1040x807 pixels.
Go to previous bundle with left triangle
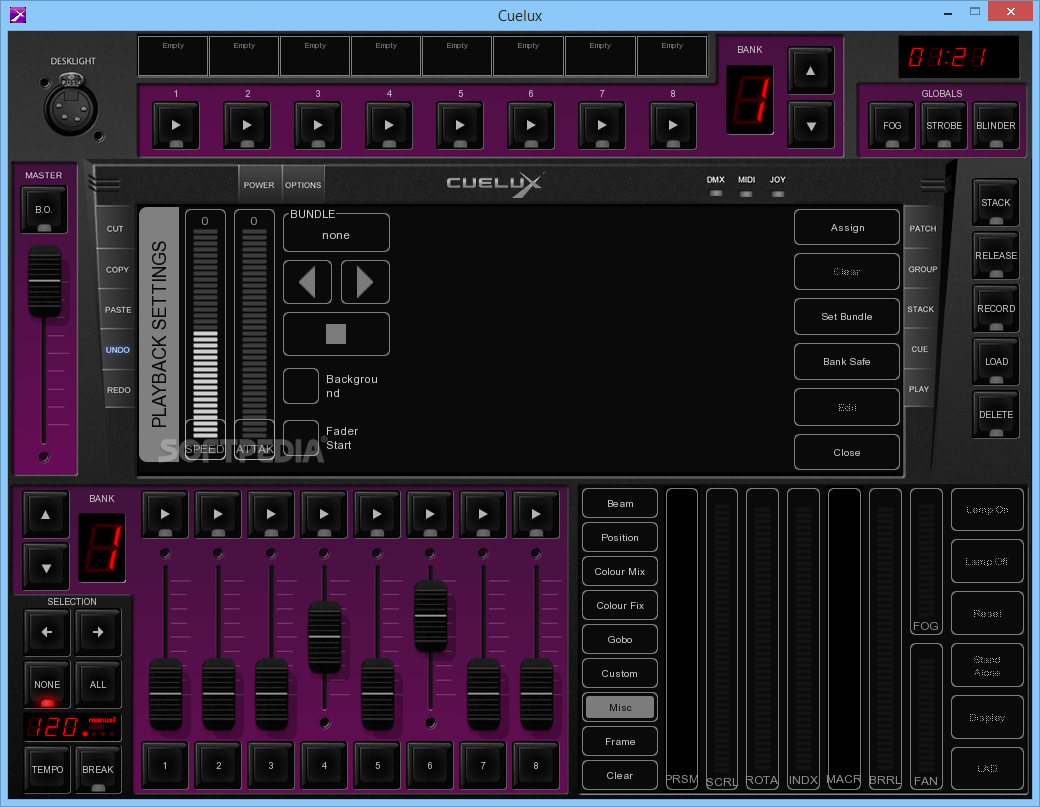(x=307, y=282)
